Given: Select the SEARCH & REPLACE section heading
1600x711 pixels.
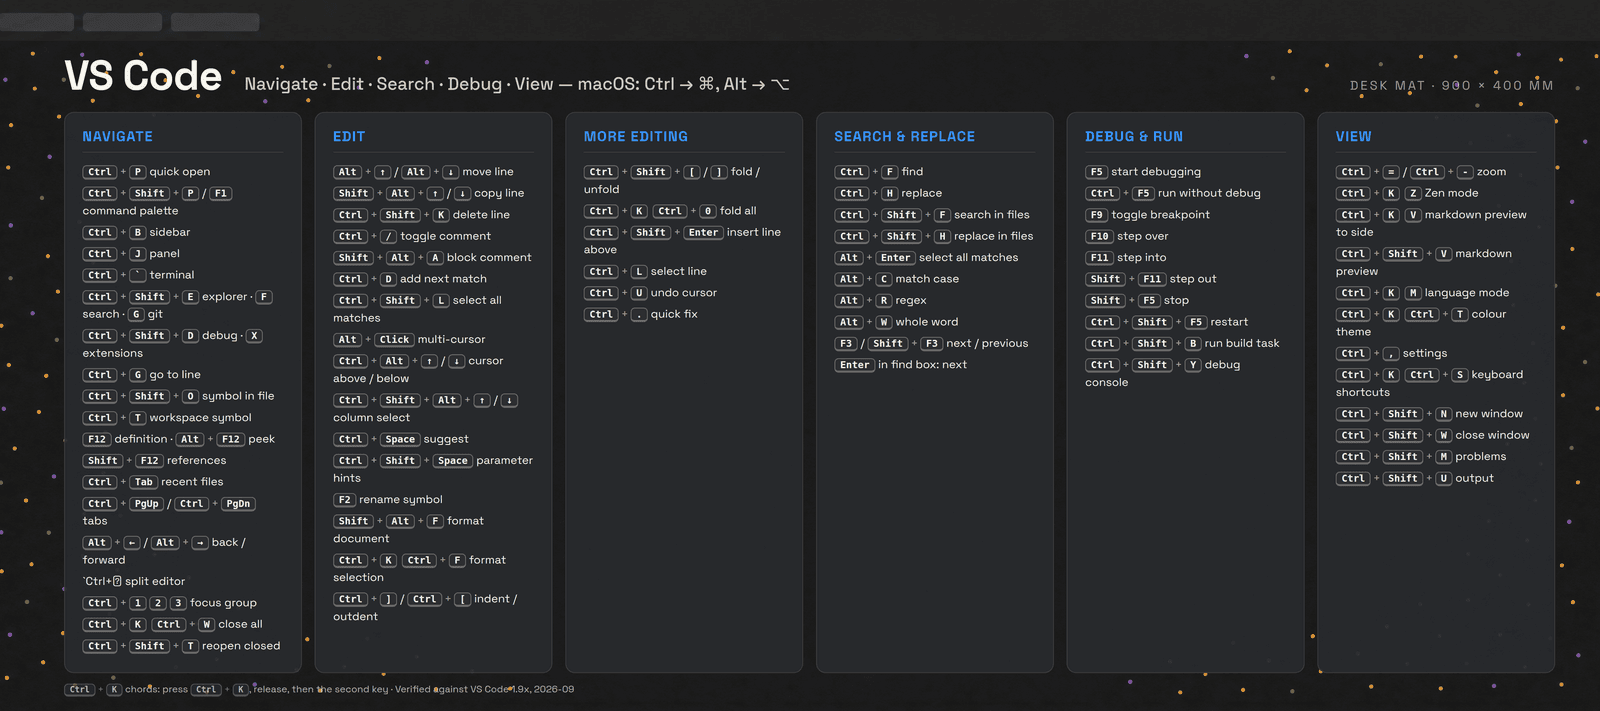Looking at the screenshot, I should coord(905,136).
